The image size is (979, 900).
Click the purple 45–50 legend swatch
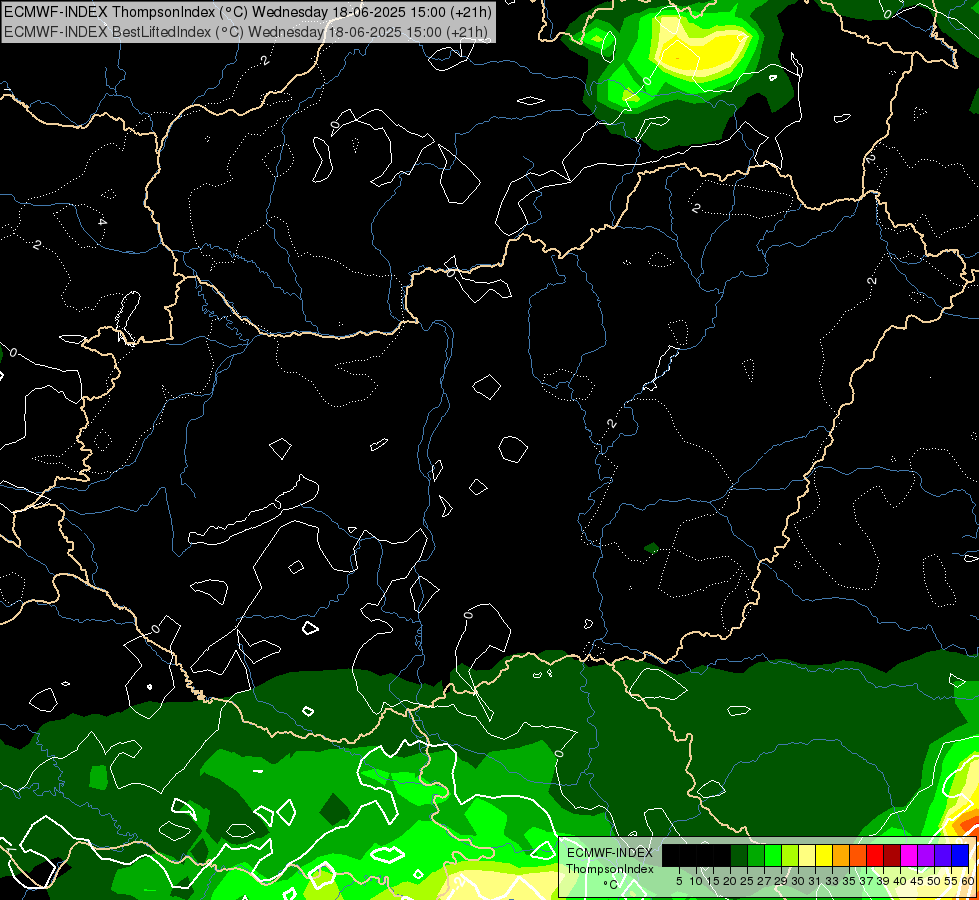[x=926, y=855]
